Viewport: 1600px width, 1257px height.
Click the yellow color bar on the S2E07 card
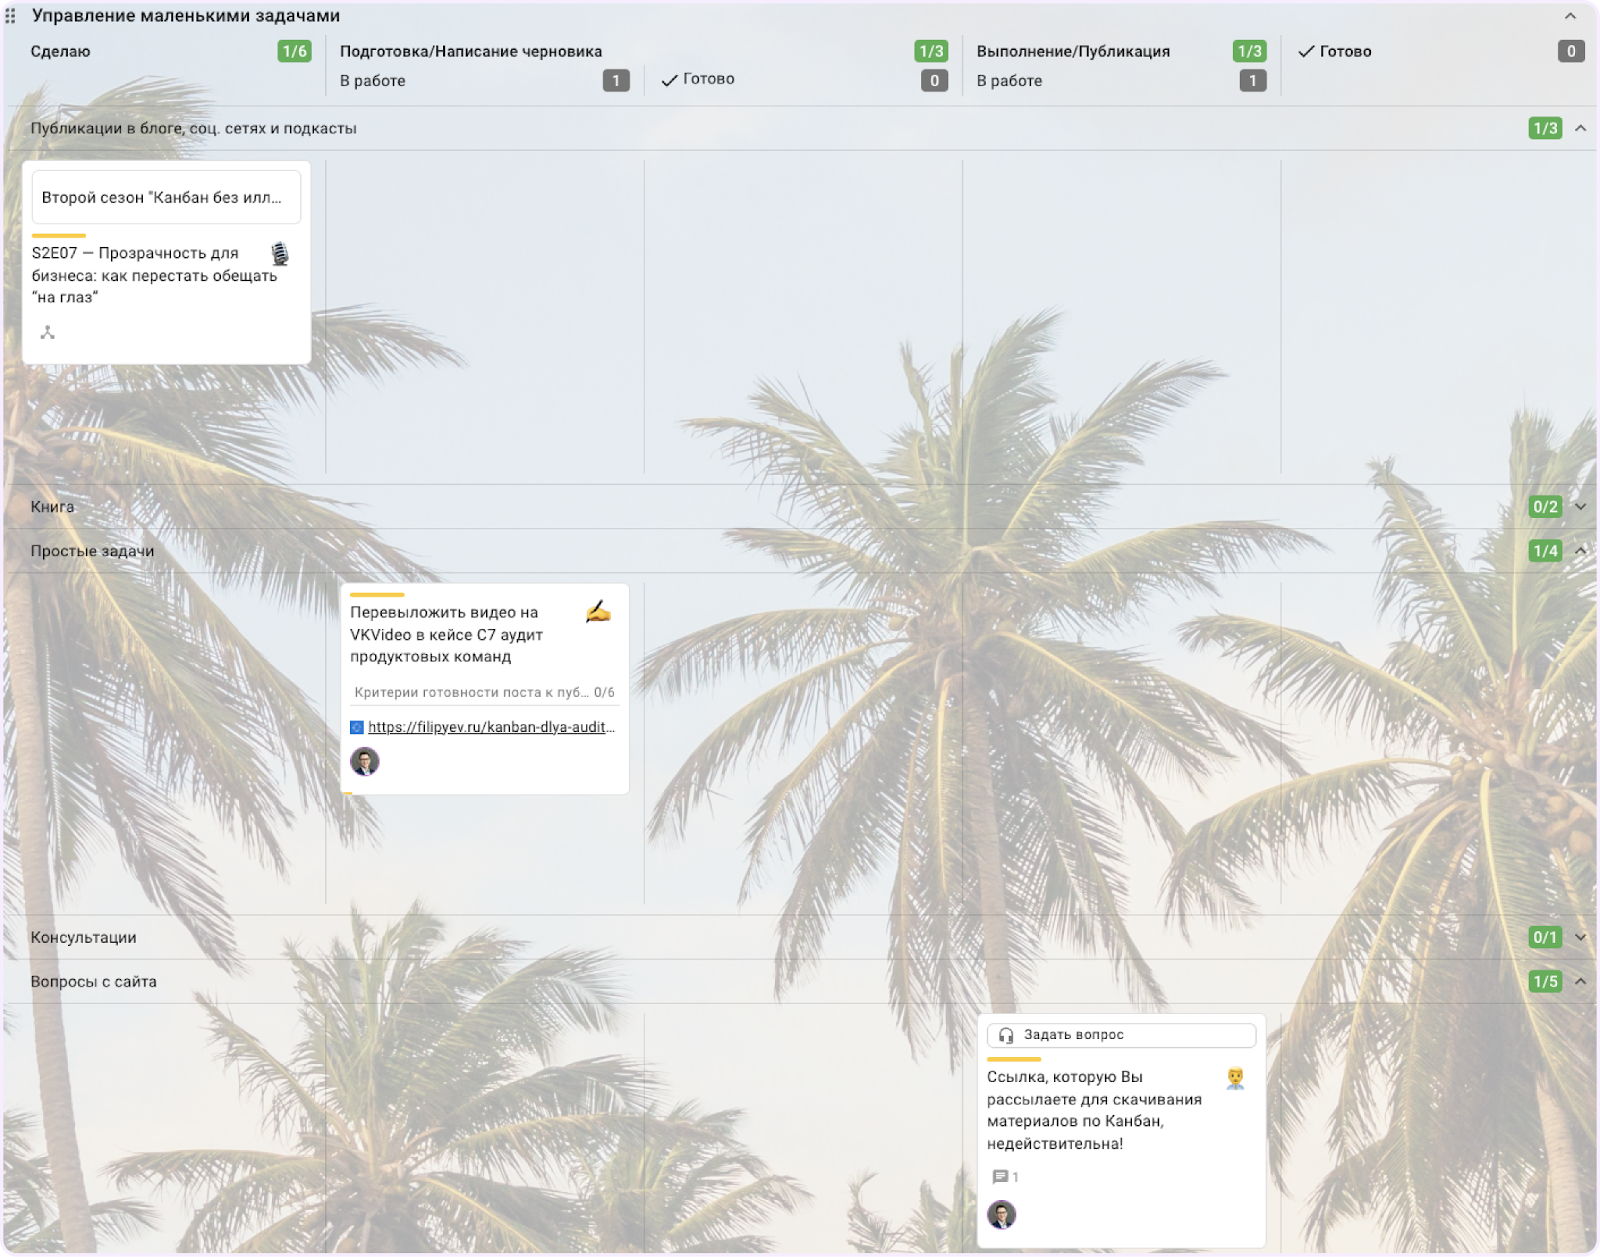(x=59, y=235)
